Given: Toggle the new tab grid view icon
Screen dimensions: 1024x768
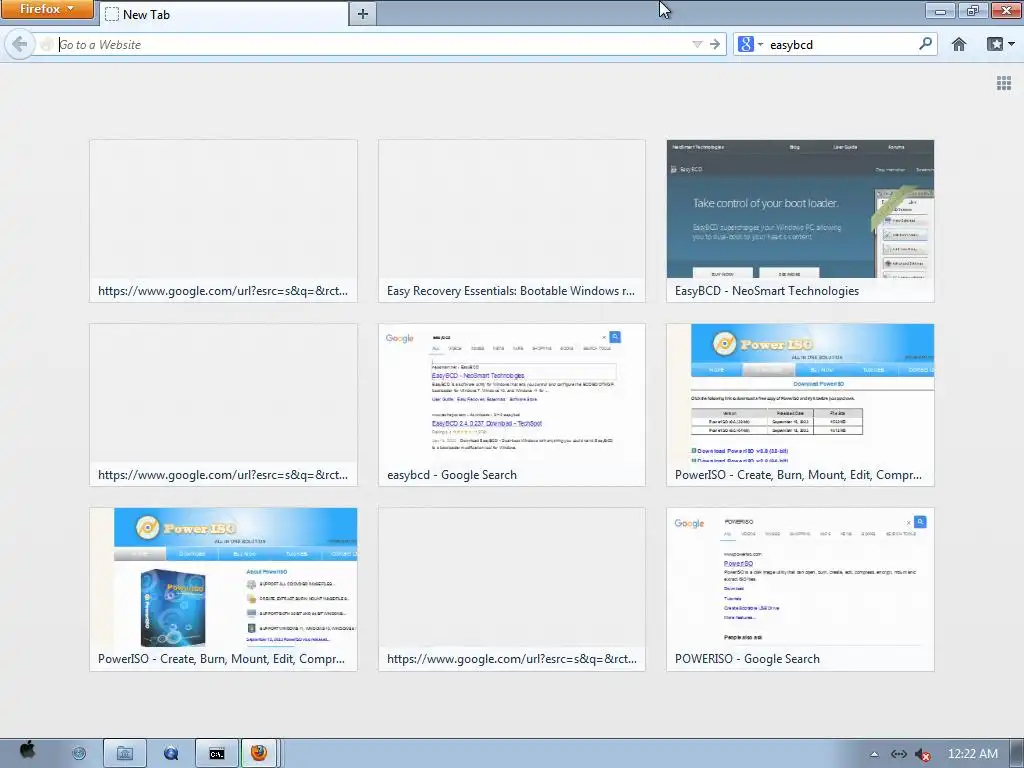Looking at the screenshot, I should pos(1004,83).
